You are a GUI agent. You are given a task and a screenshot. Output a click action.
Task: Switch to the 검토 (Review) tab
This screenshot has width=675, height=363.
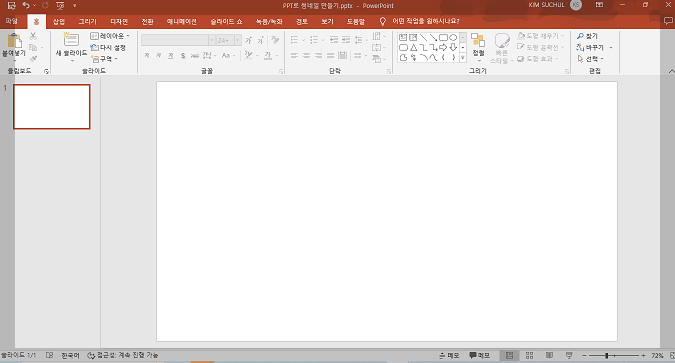click(x=302, y=21)
